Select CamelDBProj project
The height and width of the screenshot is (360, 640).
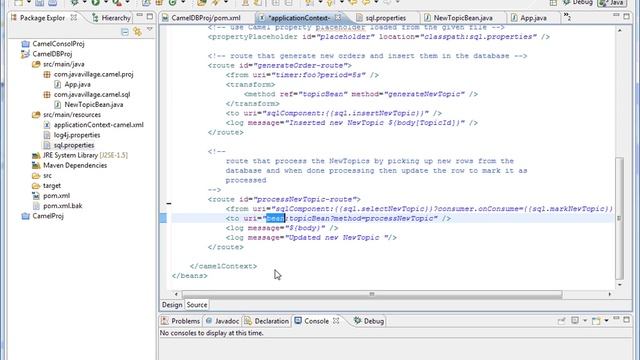52,54
